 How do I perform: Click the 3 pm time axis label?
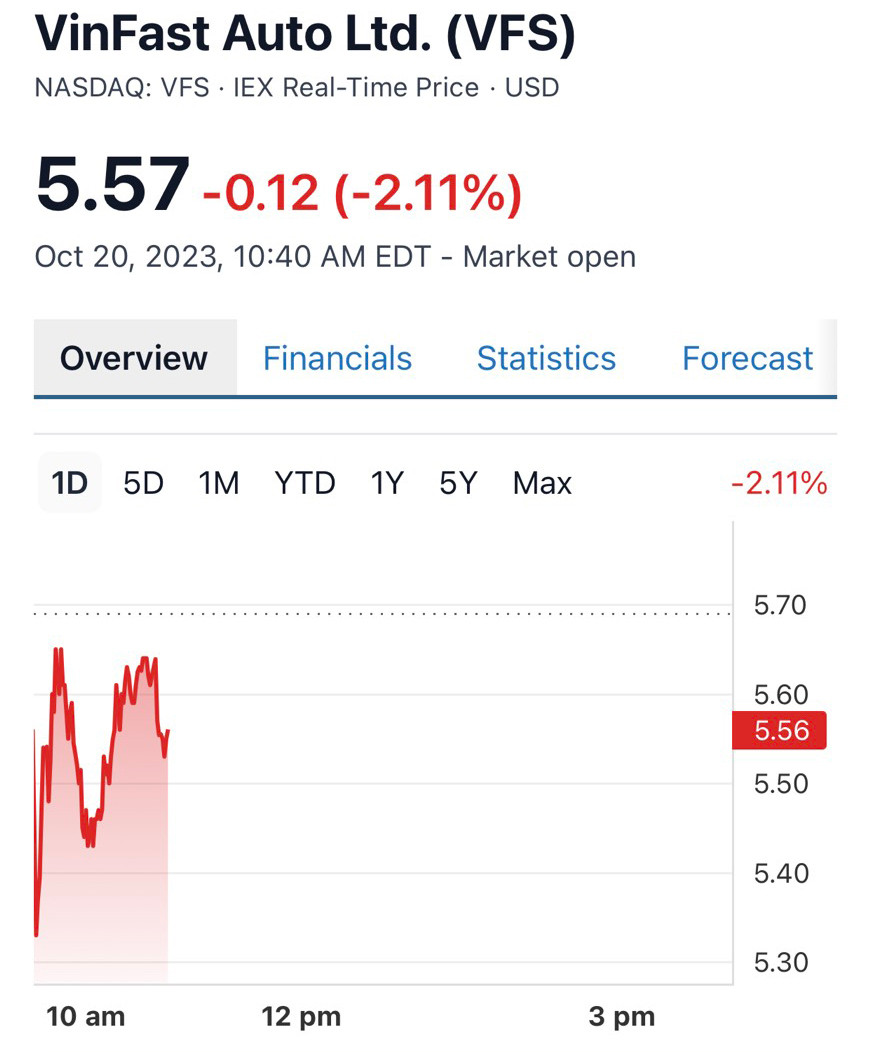click(622, 1017)
